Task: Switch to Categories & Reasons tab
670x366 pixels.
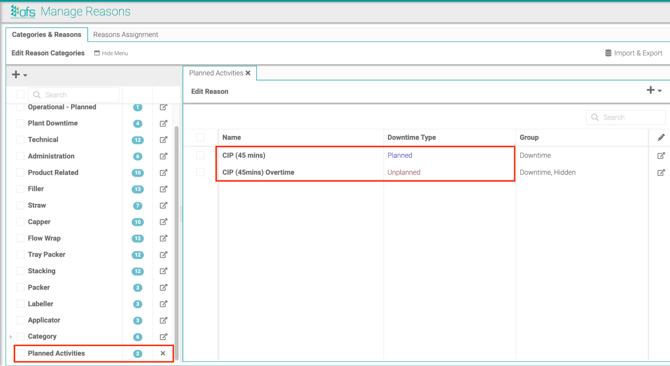Action: (47, 35)
